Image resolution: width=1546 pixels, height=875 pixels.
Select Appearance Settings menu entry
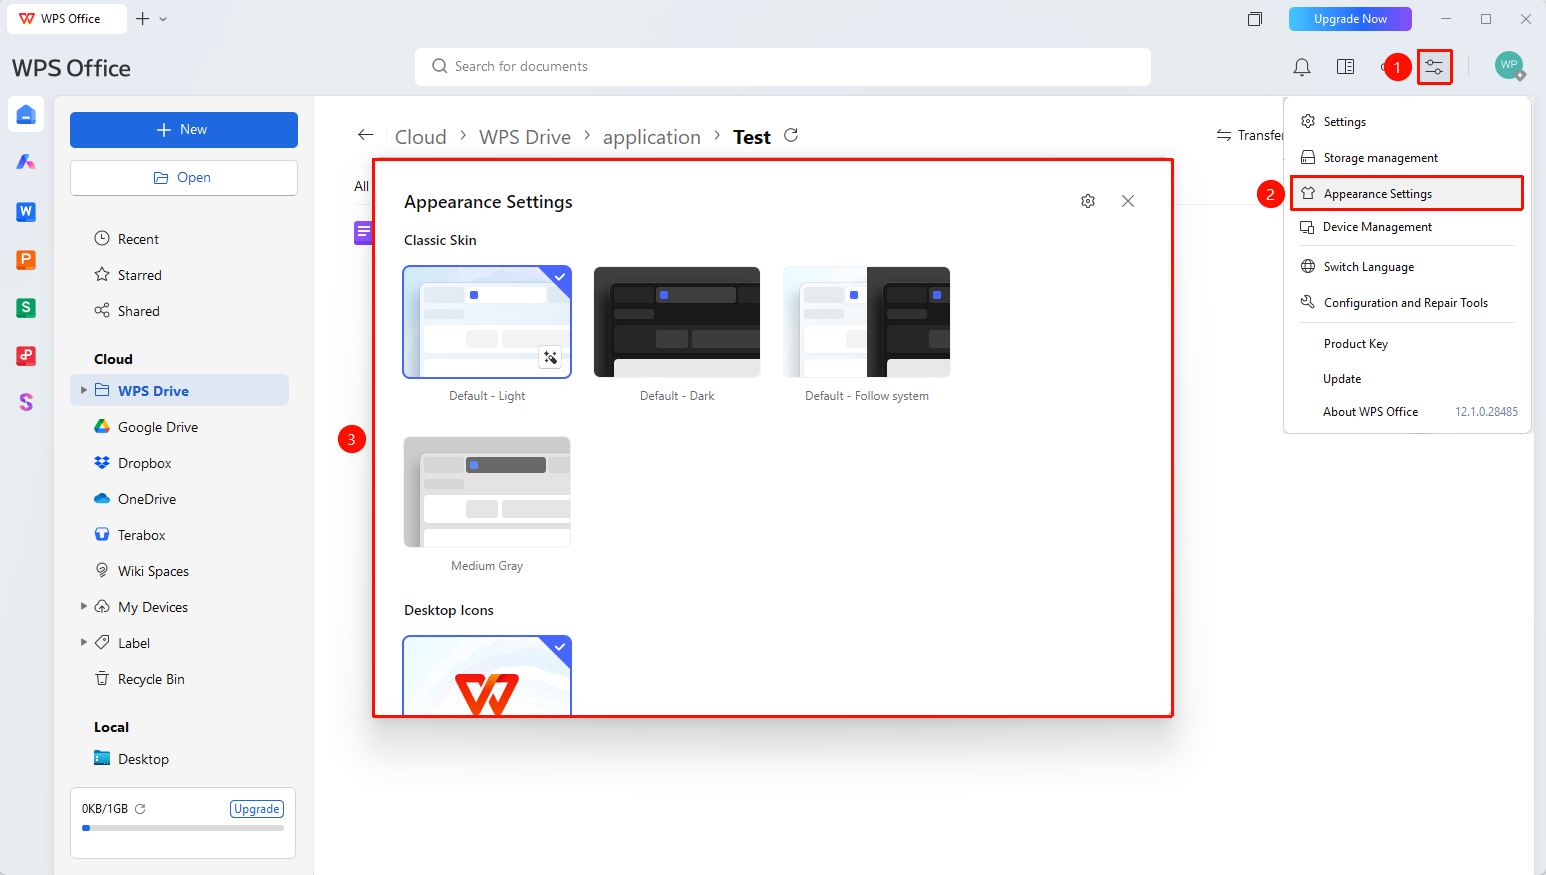[1407, 193]
